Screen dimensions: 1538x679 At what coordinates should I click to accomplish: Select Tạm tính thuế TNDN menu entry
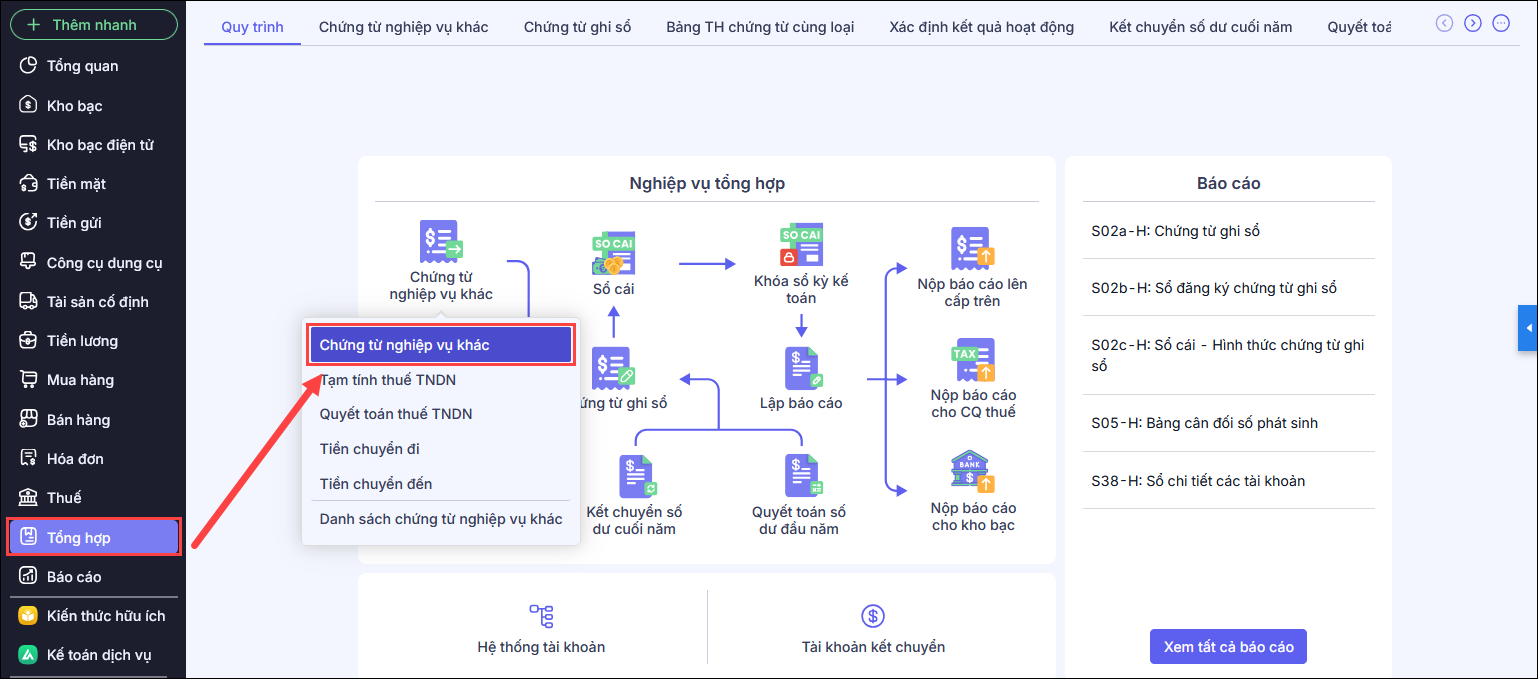click(388, 380)
